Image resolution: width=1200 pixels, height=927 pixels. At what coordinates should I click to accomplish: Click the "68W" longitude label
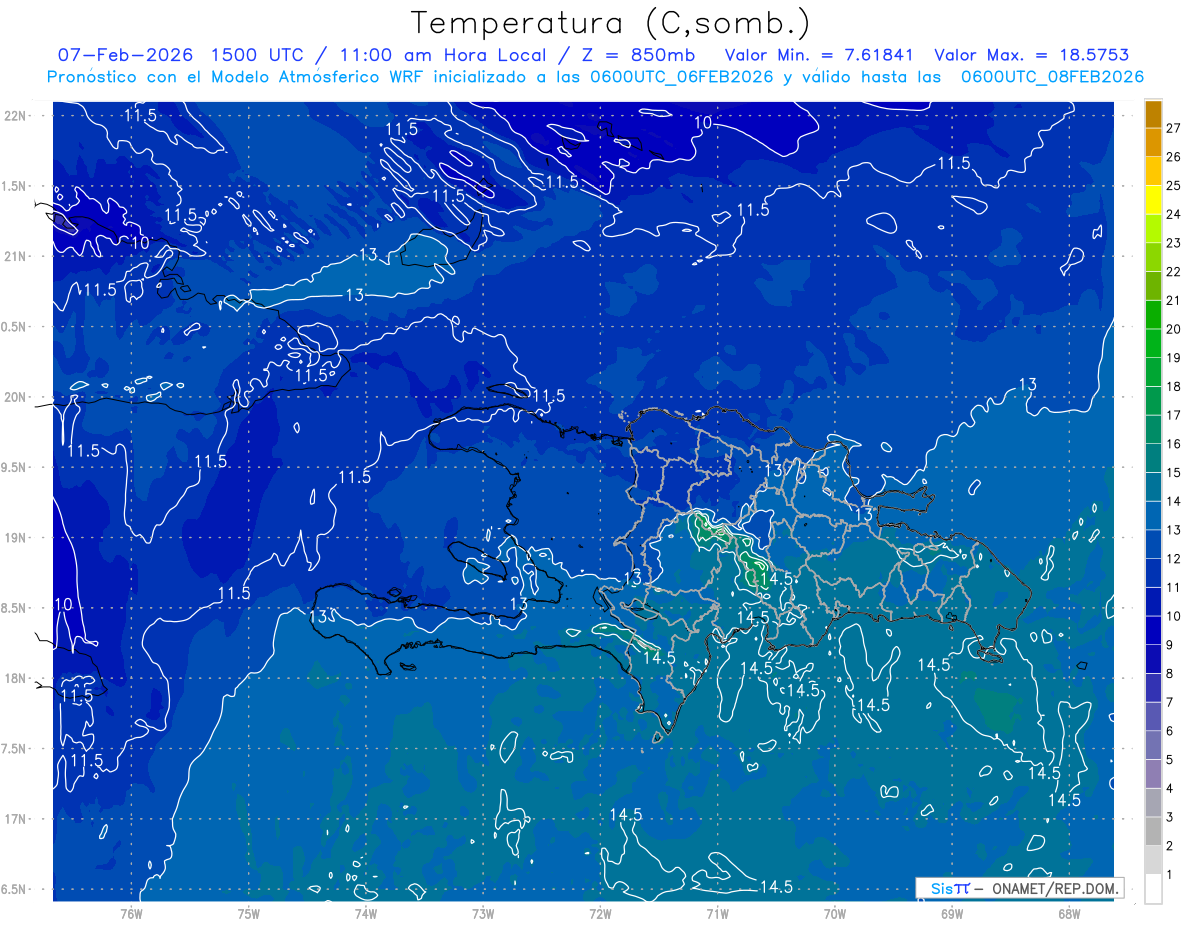click(1068, 914)
